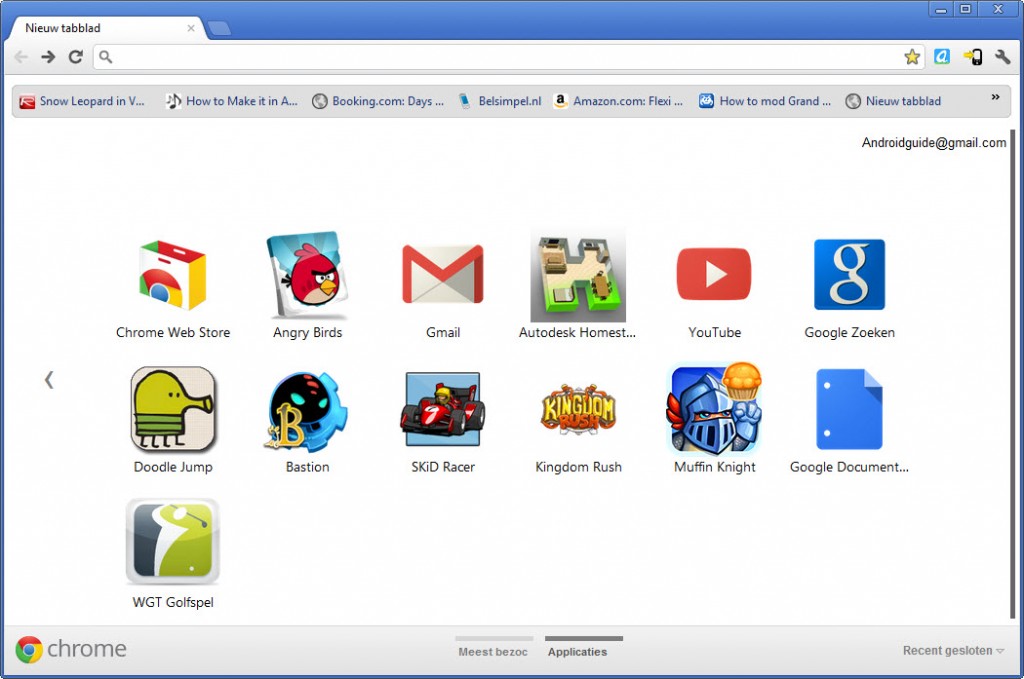Screen dimensions: 1024x679
Task: Open the Gmail app icon
Action: (442, 276)
